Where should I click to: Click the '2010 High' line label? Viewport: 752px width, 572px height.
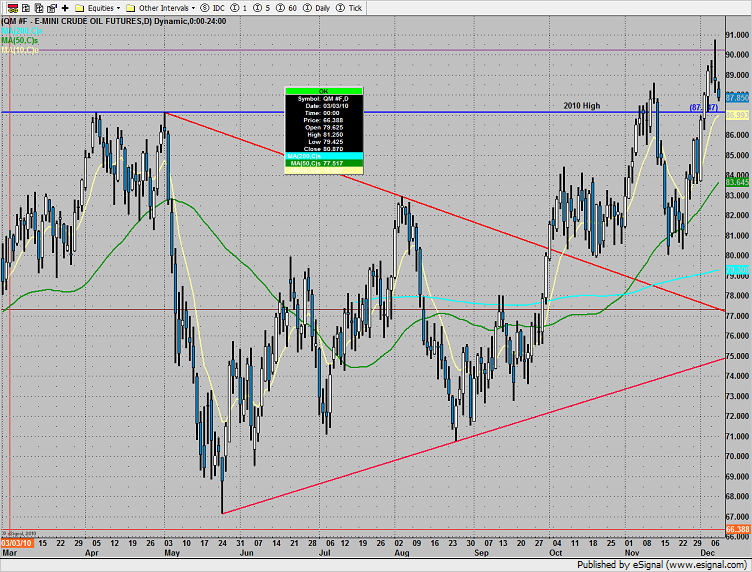(581, 105)
